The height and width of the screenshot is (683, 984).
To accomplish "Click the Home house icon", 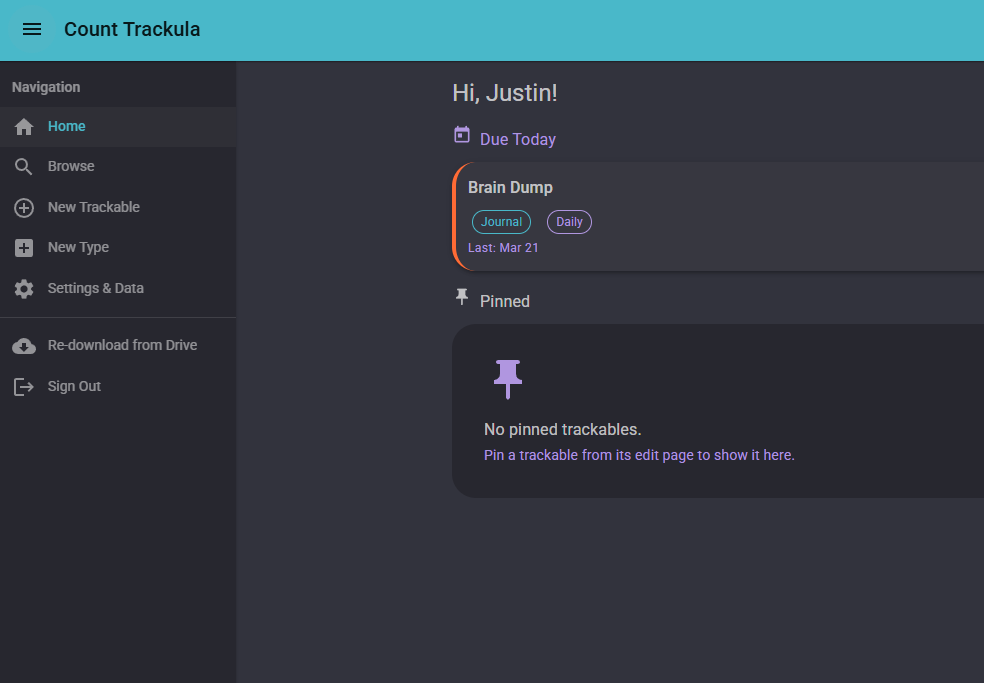I will (23, 126).
